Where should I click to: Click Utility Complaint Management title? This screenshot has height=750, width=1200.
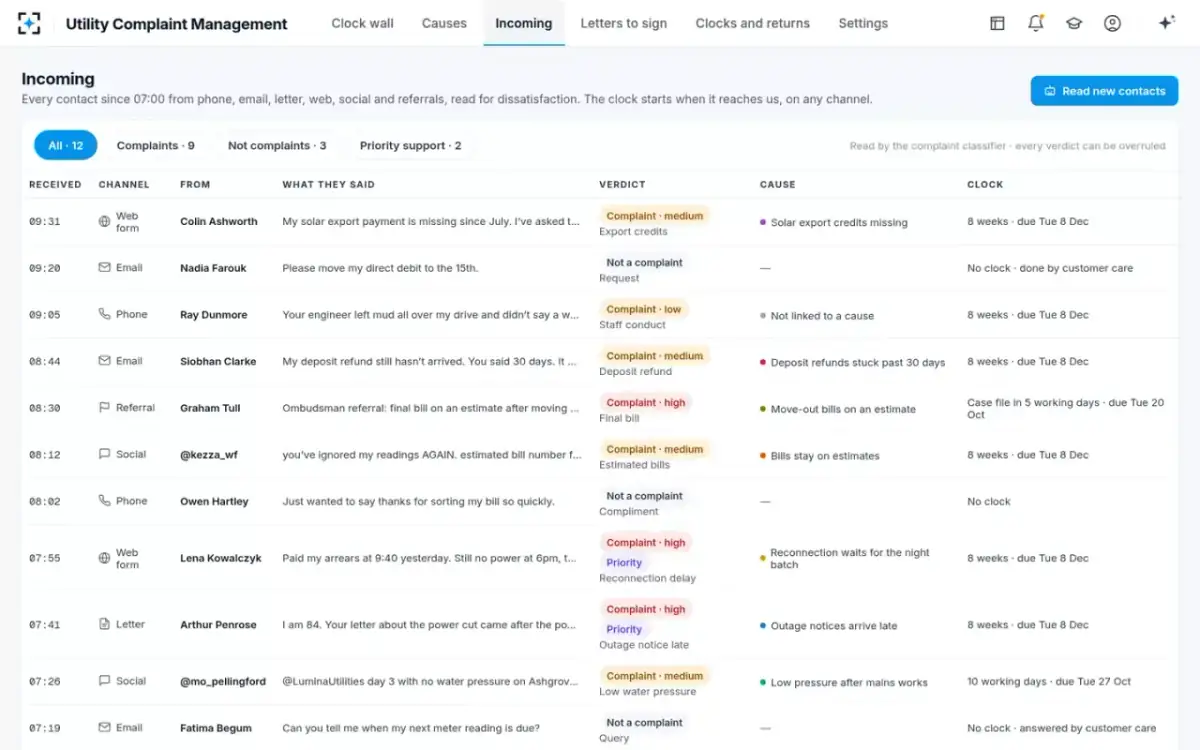[176, 24]
